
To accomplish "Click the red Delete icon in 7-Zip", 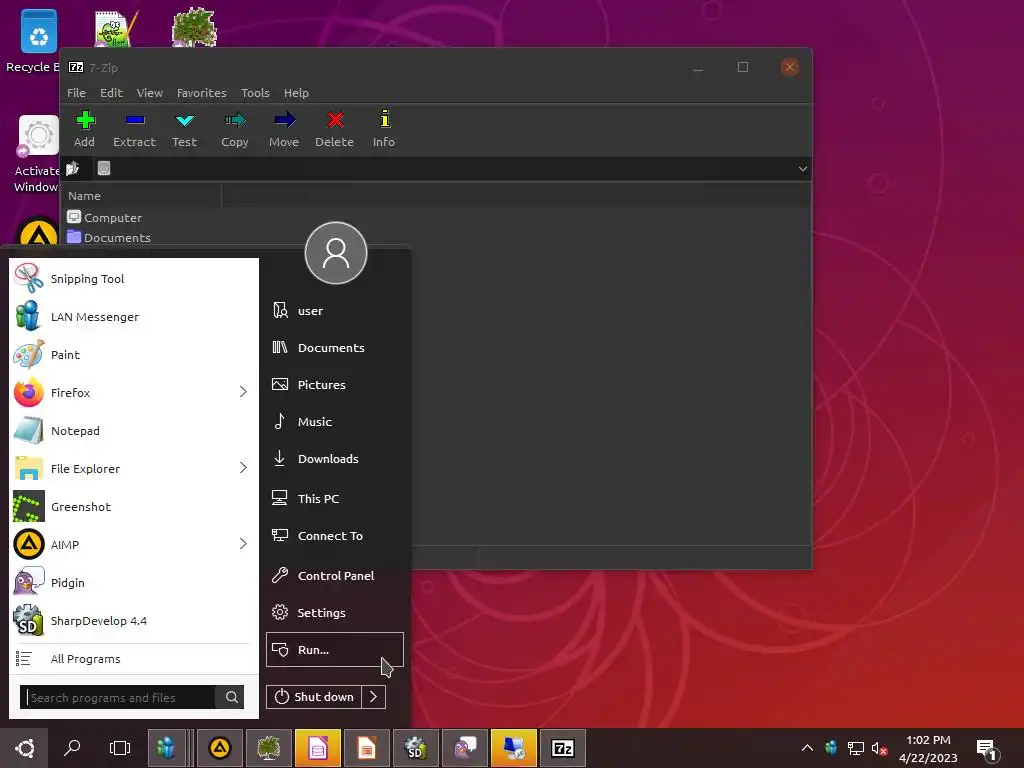I will 335,120.
